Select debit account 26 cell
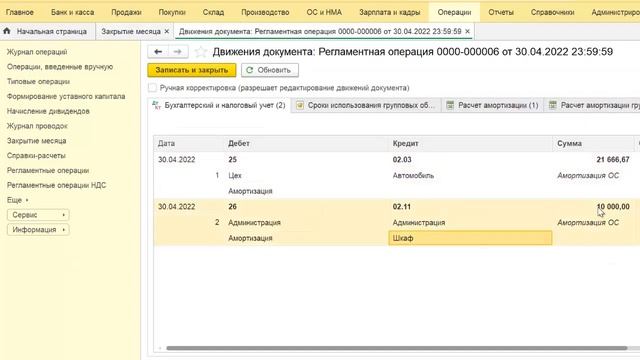 [x=232, y=207]
